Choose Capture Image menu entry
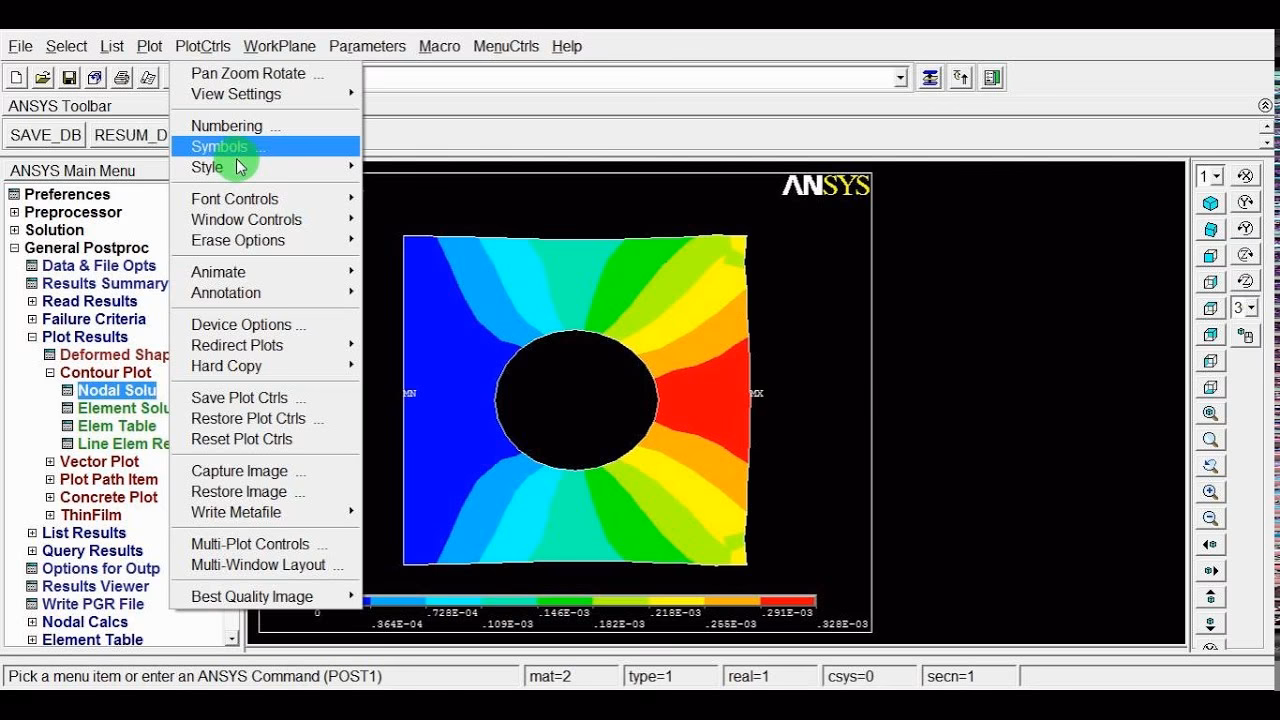The image size is (1280, 720). click(265, 471)
